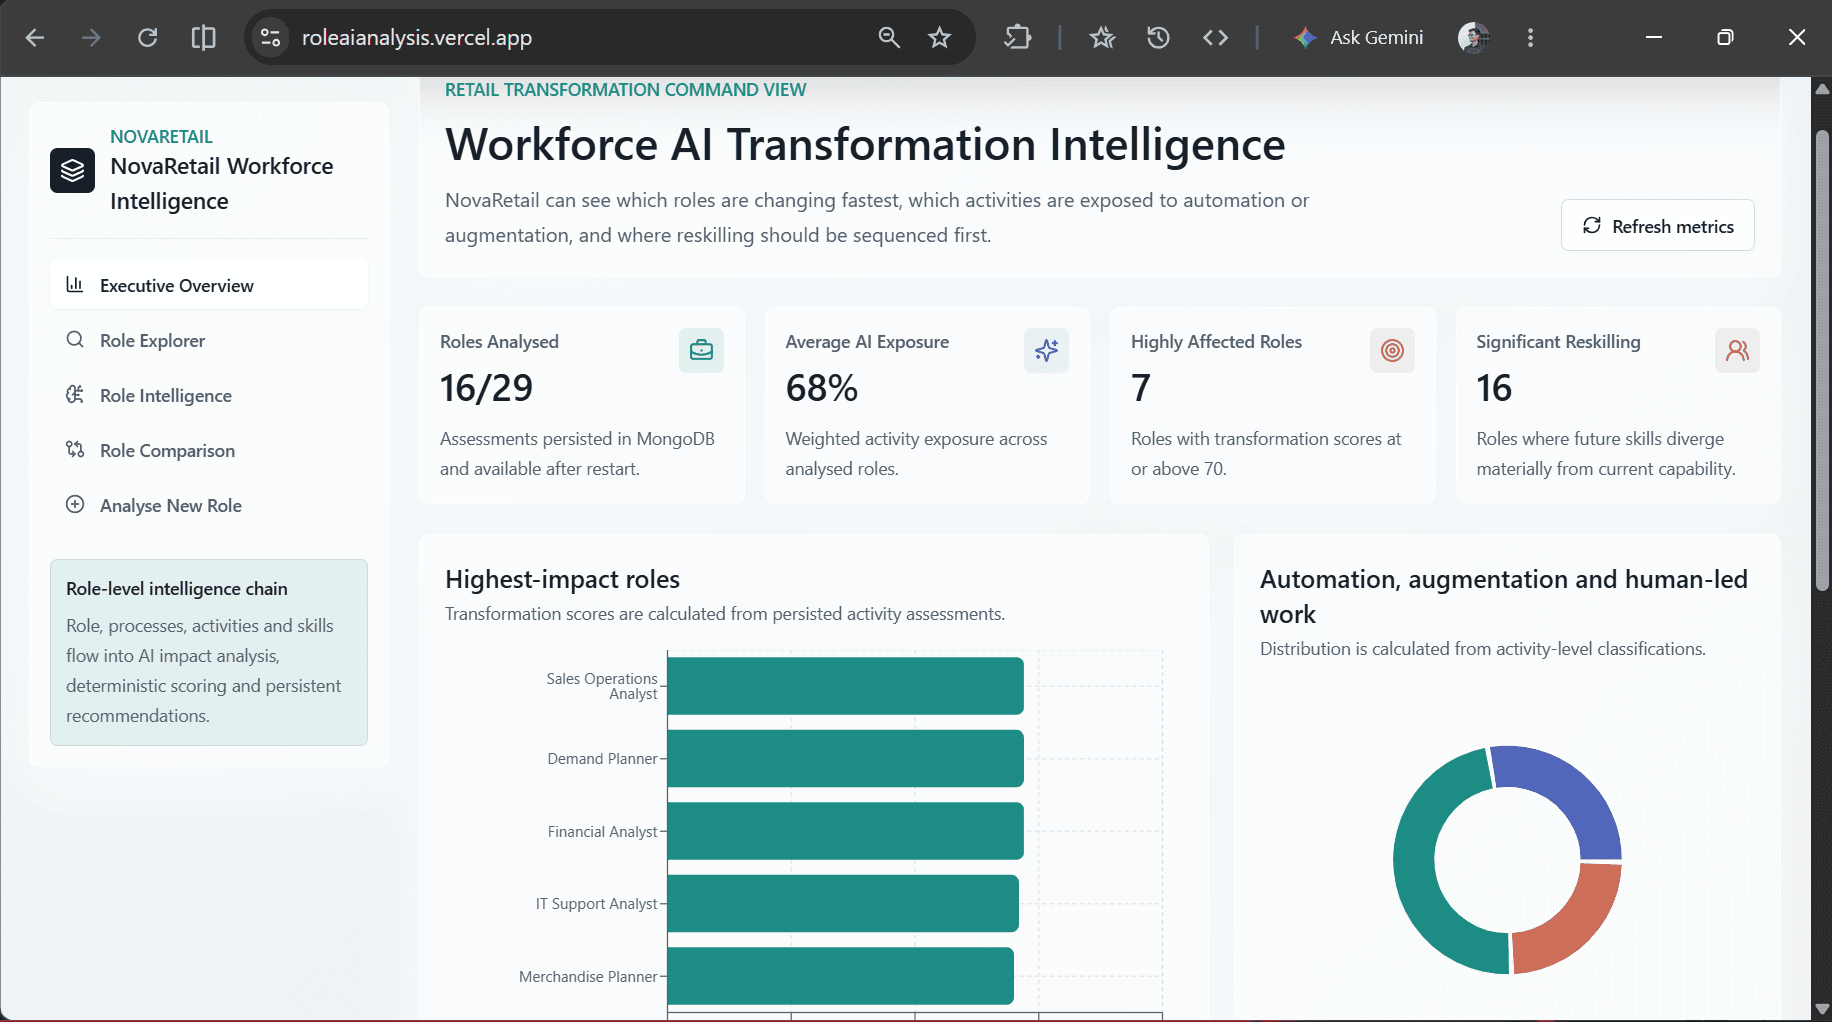Click the Workforce AI Transformation Intelligence title
1832x1022 pixels.
pyautogui.click(x=865, y=145)
